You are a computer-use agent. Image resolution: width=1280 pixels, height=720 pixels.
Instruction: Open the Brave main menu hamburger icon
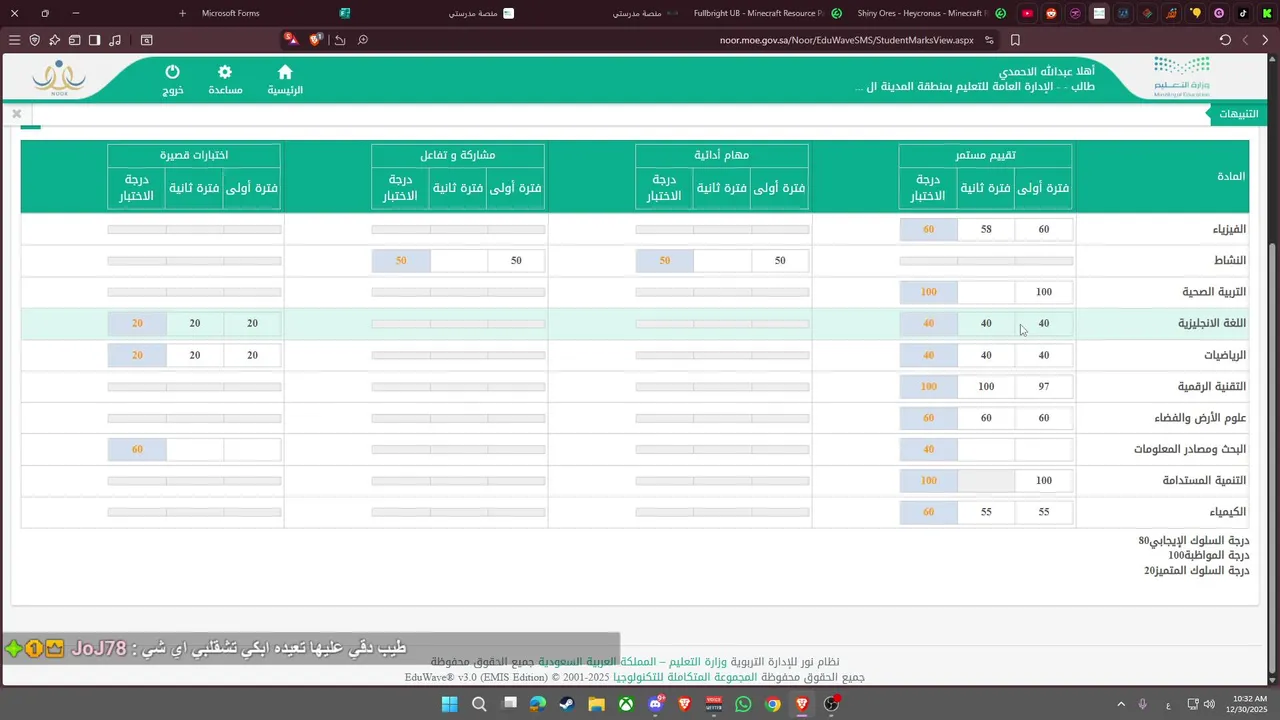point(14,40)
